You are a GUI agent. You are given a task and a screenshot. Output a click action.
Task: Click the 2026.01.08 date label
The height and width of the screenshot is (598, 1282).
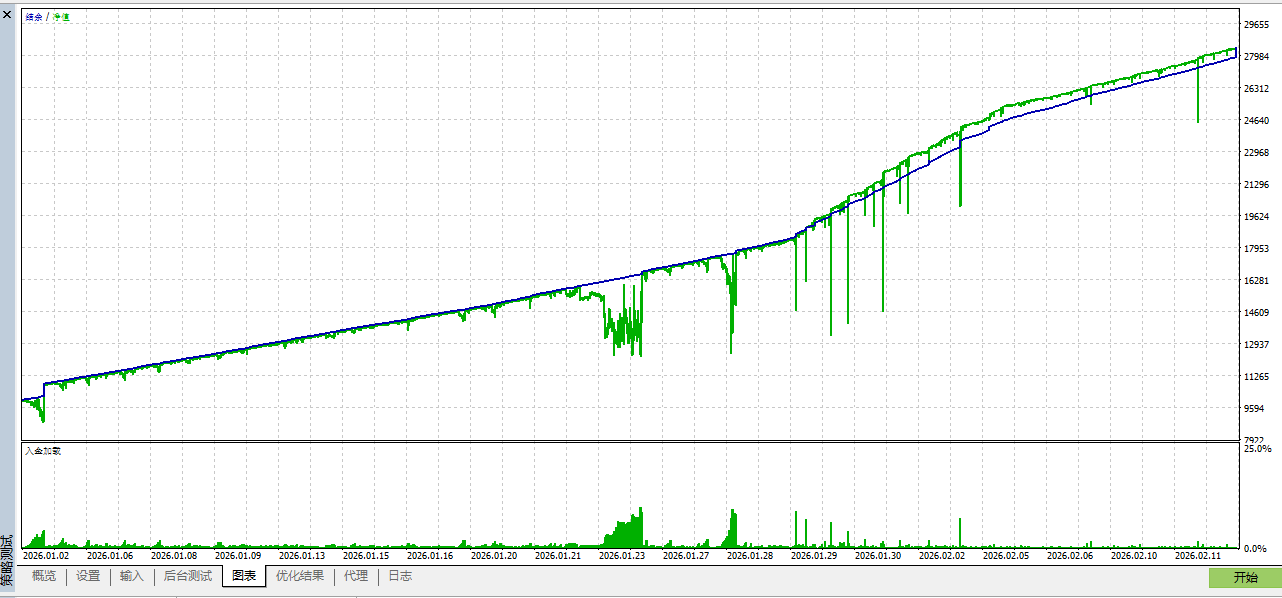point(174,555)
